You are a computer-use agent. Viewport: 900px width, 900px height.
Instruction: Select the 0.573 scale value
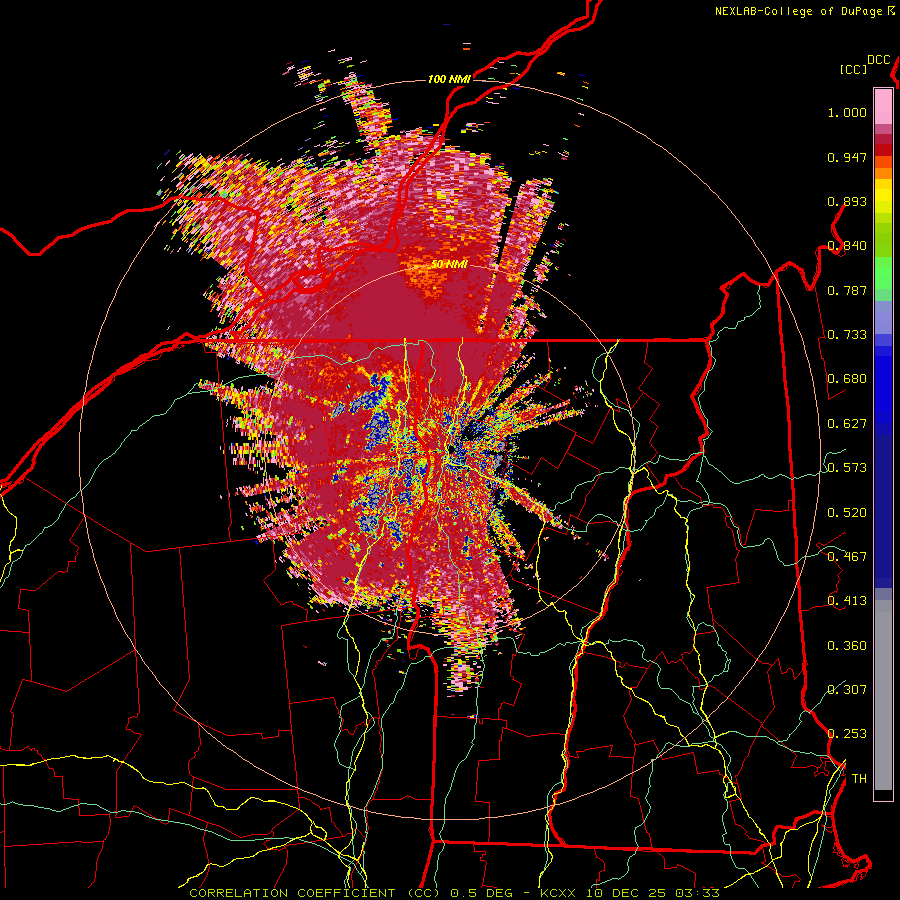[847, 468]
